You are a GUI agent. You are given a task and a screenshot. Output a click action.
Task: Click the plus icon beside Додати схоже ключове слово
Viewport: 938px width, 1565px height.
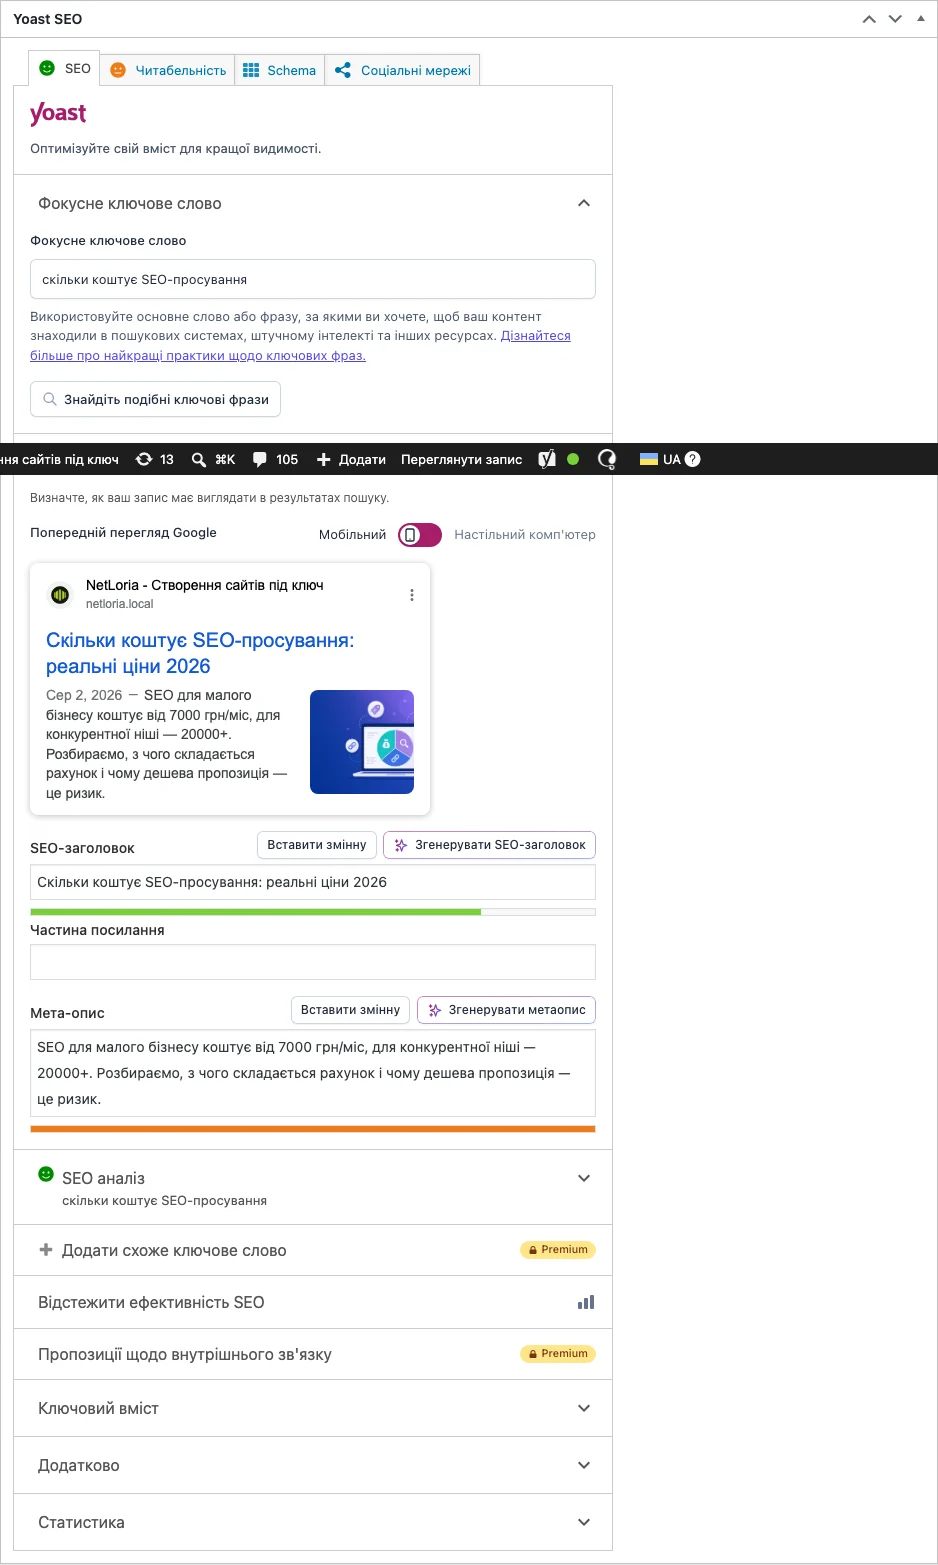(x=46, y=1250)
